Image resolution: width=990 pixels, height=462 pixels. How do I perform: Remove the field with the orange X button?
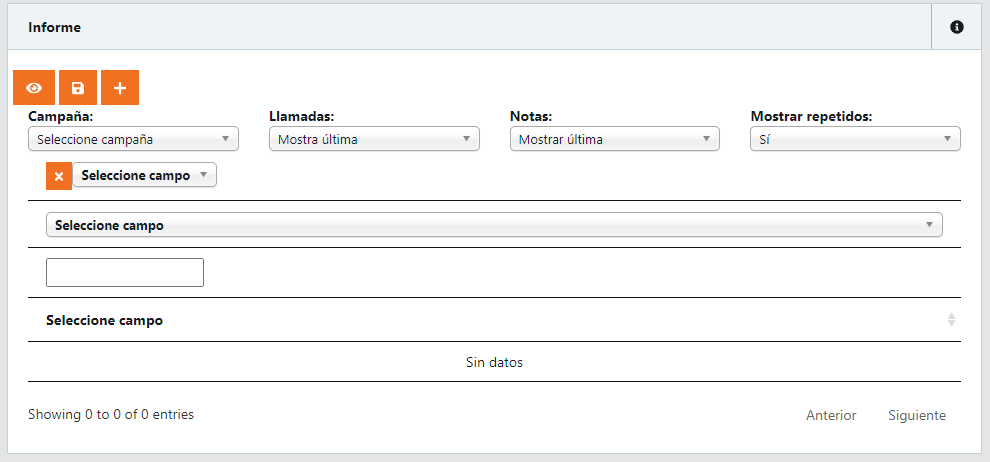click(x=59, y=176)
